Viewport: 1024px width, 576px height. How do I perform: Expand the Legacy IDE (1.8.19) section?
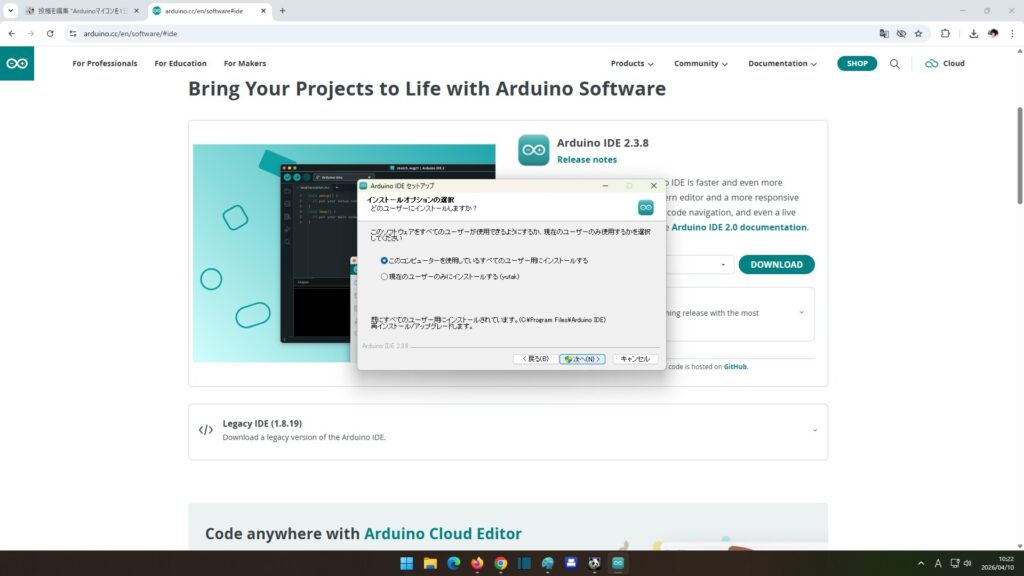pos(814,430)
